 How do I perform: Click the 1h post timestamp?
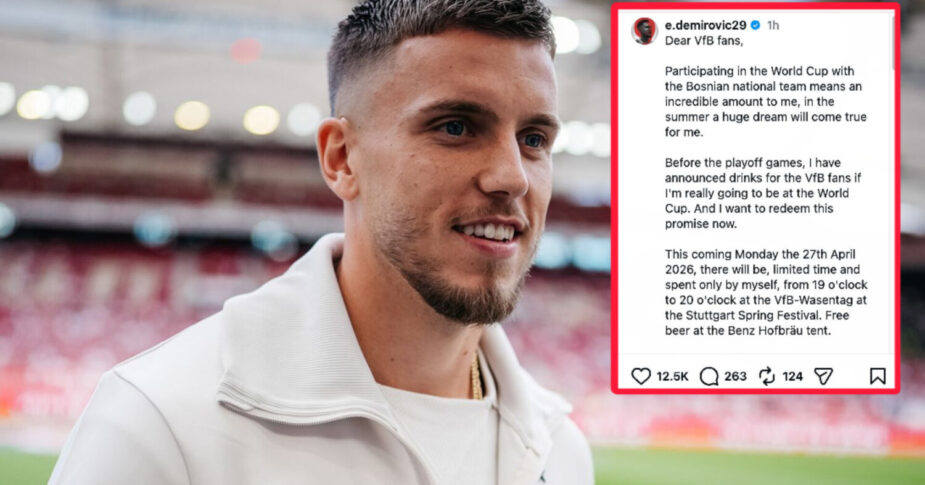tap(773, 25)
